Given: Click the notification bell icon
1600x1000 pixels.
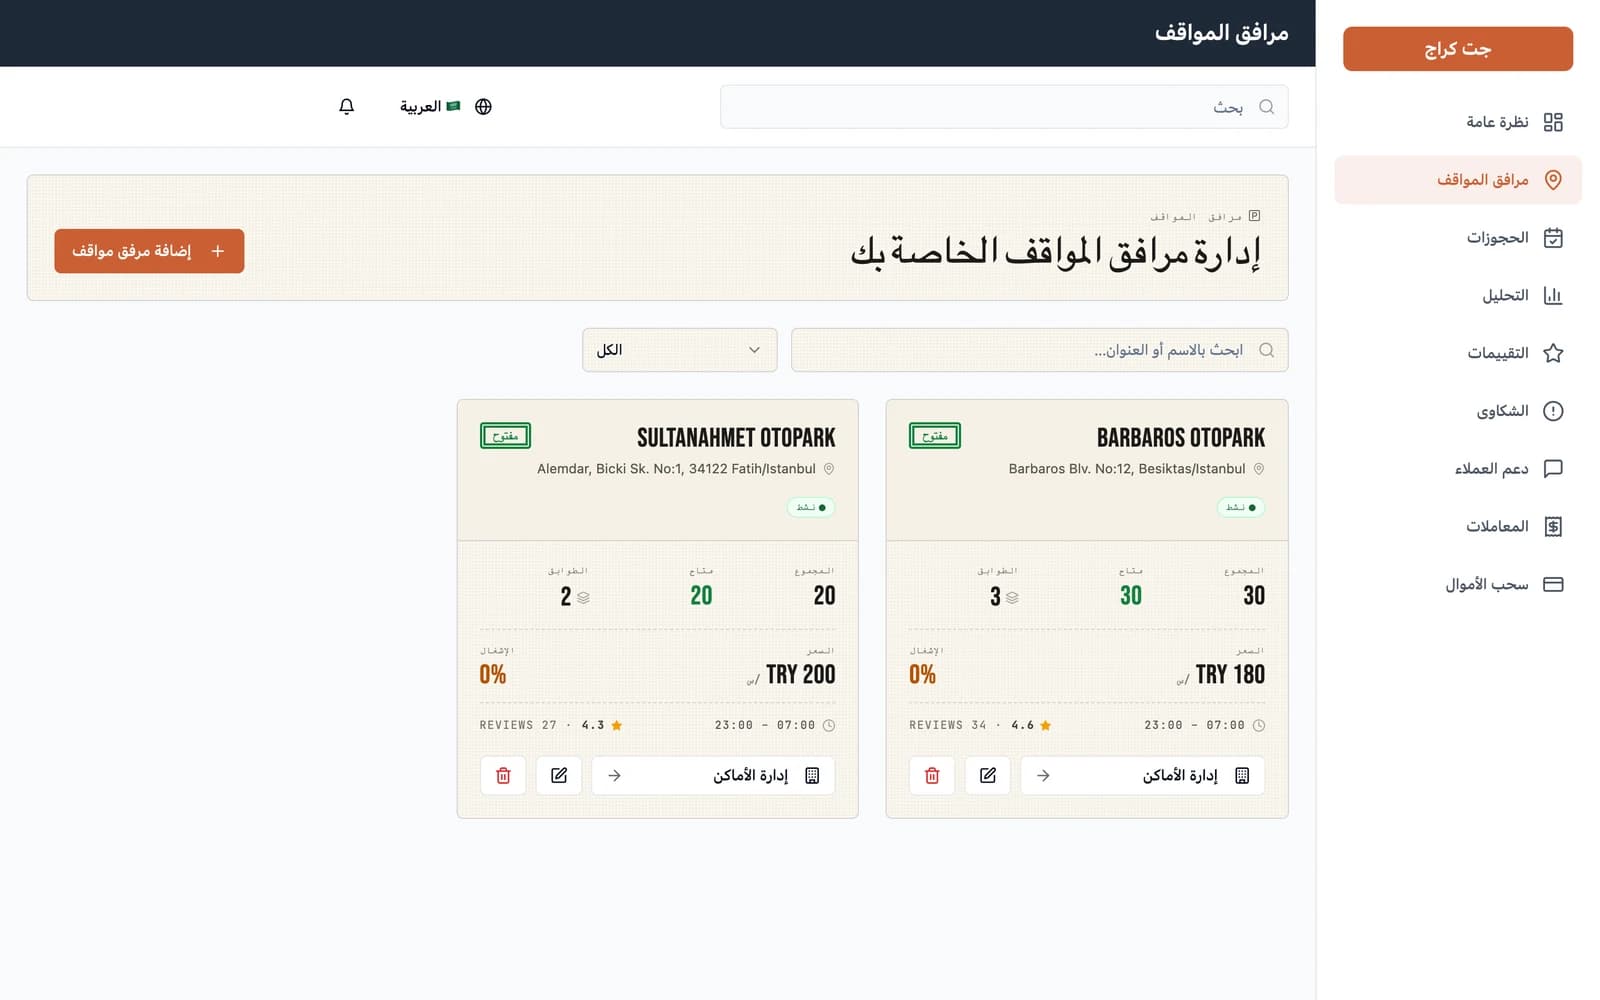Looking at the screenshot, I should 346,106.
